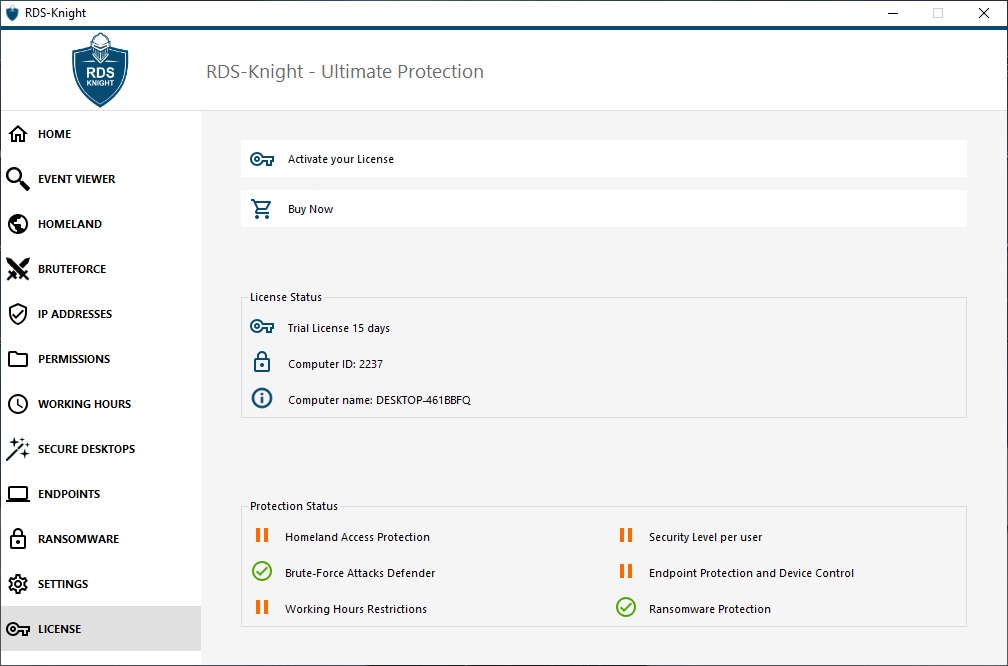Click the RDS-Knight - Ultimate Protection heading
Image resolution: width=1008 pixels, height=666 pixels.
tap(345, 71)
